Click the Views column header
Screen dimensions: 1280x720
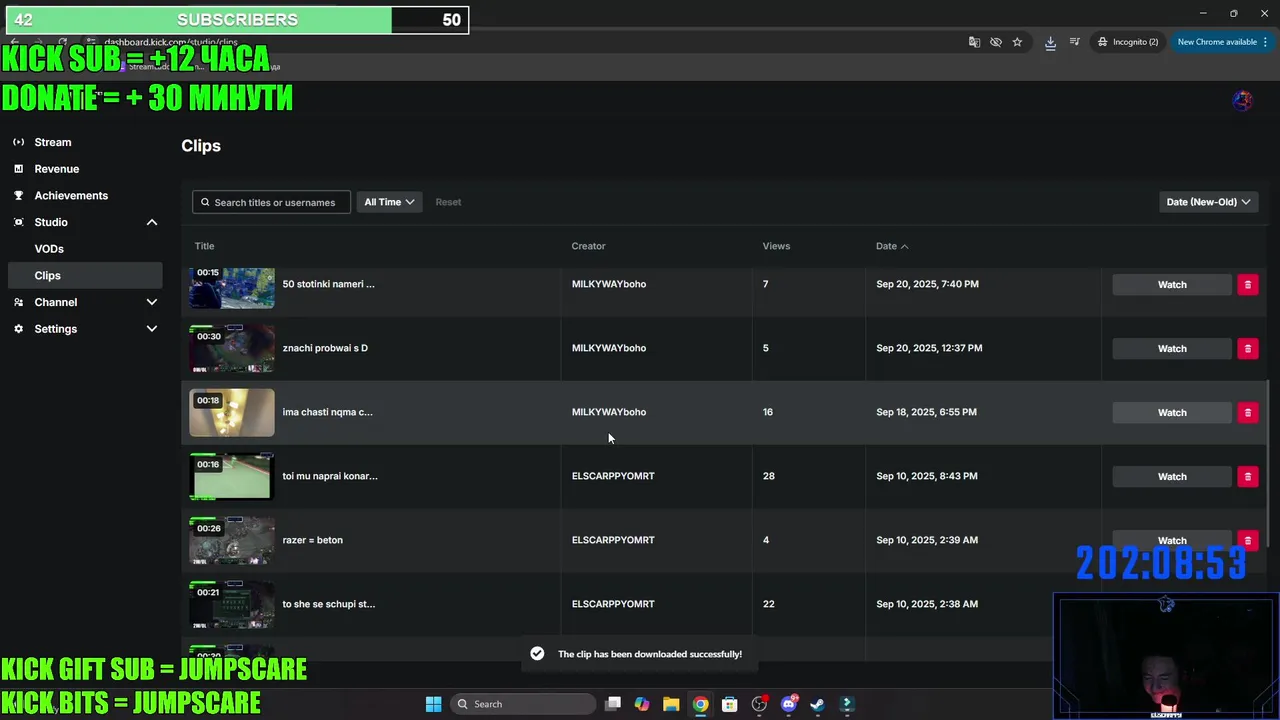click(776, 246)
